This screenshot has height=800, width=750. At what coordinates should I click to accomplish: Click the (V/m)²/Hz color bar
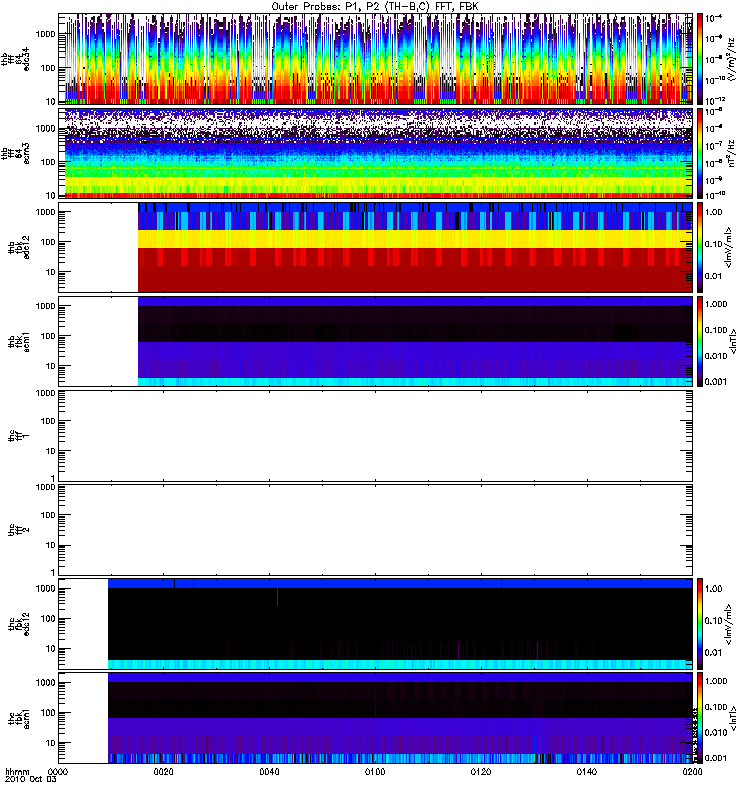pyautogui.click(x=700, y=59)
